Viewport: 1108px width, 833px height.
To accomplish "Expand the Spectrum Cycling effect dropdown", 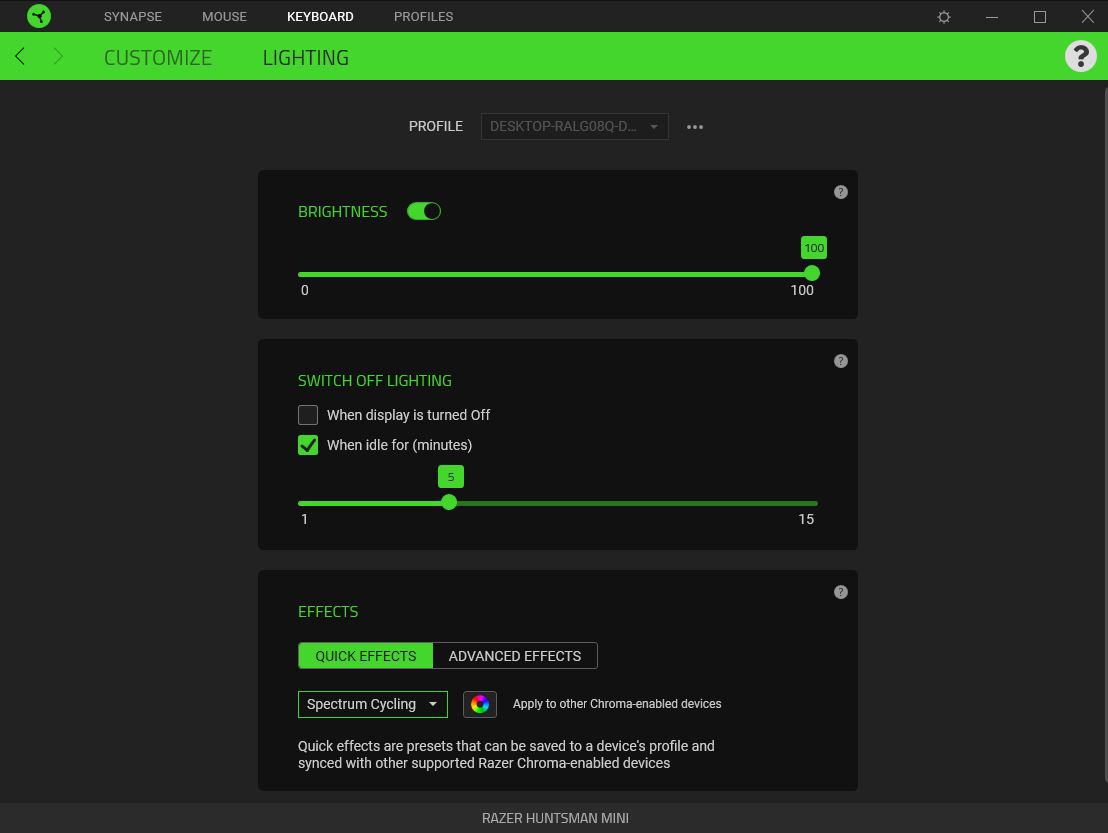I will coord(372,704).
